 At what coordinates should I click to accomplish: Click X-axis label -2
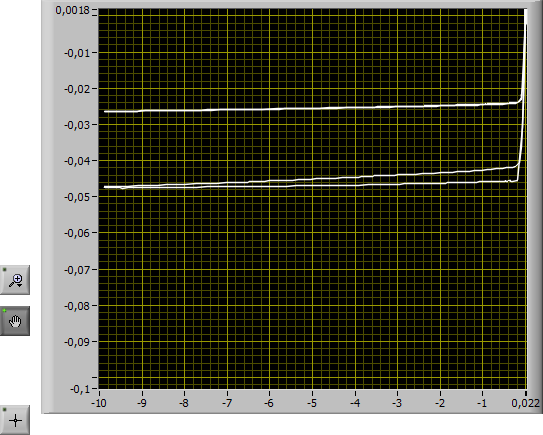click(440, 403)
